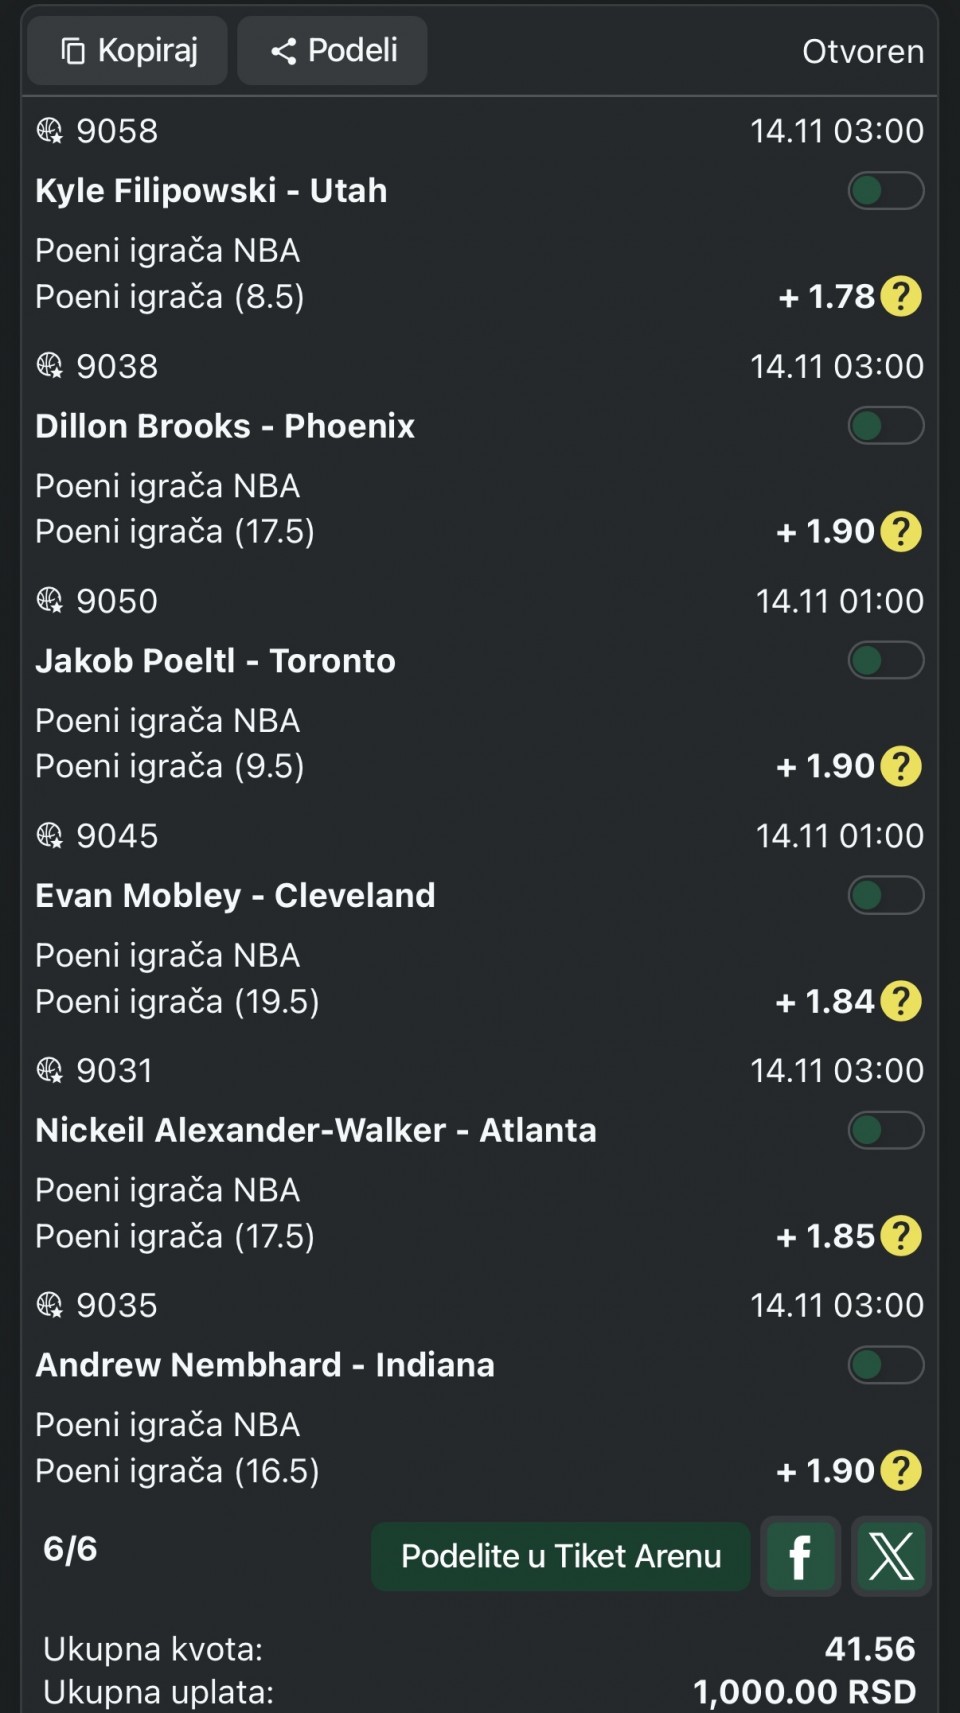Image resolution: width=960 pixels, height=1713 pixels.
Task: Toggle the Dillon Brooks - Phoenix switch
Action: [885, 426]
